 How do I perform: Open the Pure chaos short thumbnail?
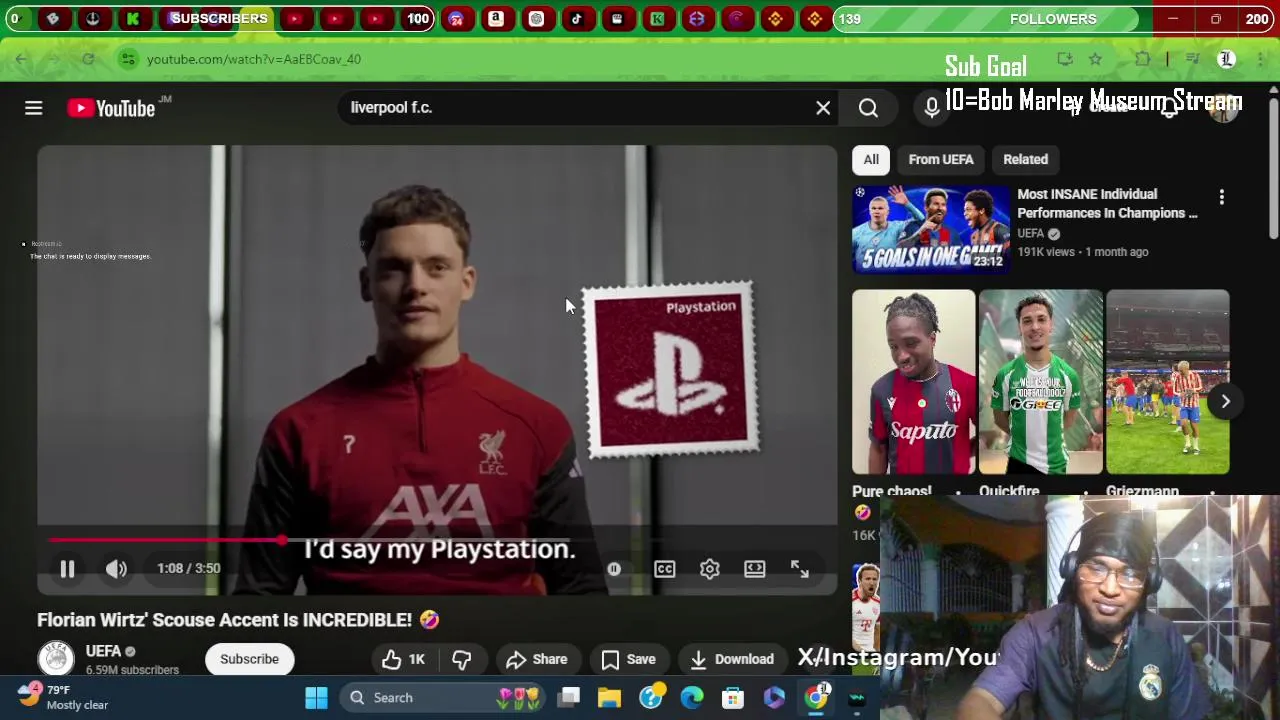tap(913, 382)
